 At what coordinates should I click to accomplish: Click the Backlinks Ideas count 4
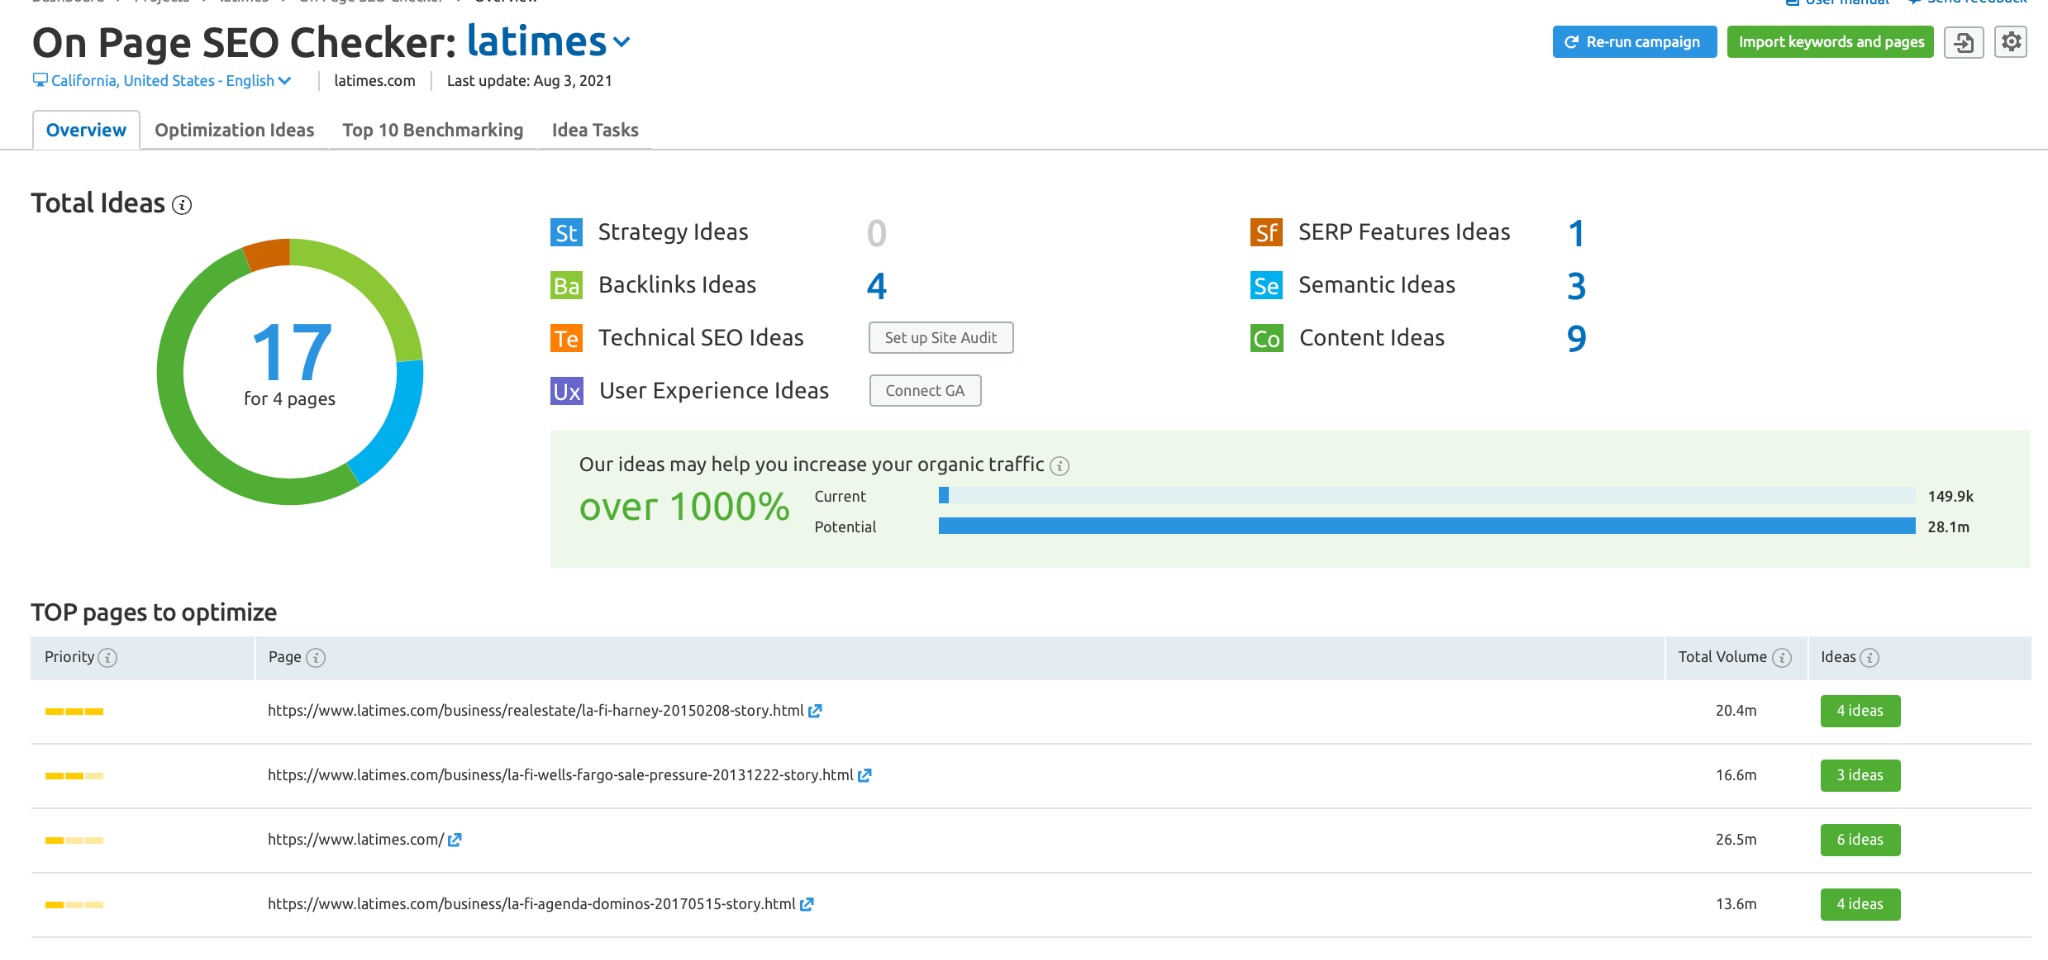876,287
